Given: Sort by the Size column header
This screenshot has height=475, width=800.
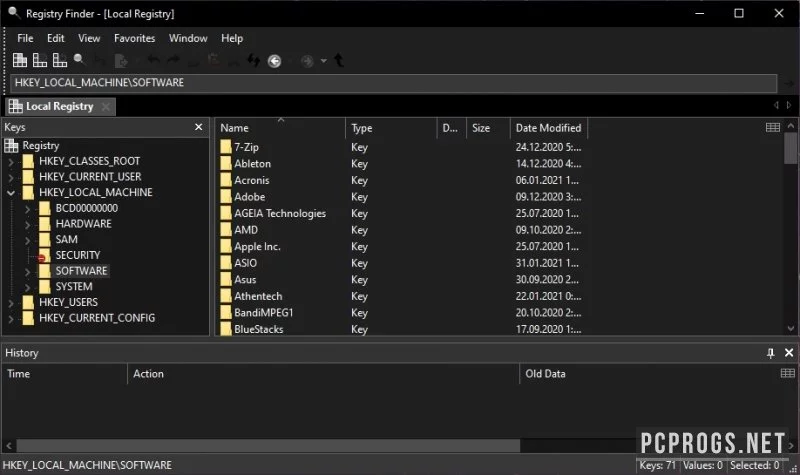Looking at the screenshot, I should pos(488,128).
